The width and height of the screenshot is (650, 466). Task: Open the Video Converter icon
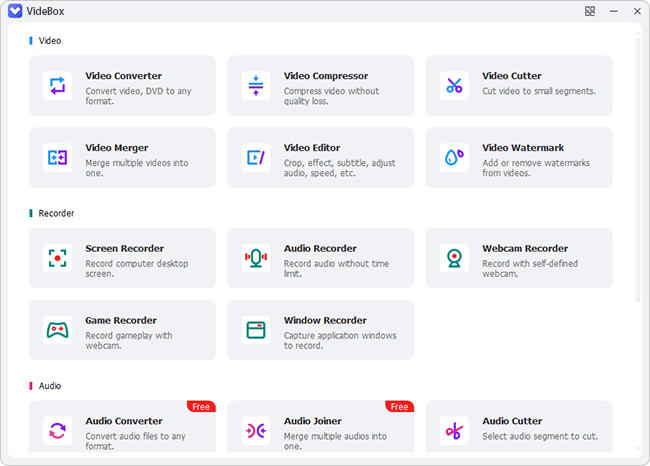click(x=57, y=86)
